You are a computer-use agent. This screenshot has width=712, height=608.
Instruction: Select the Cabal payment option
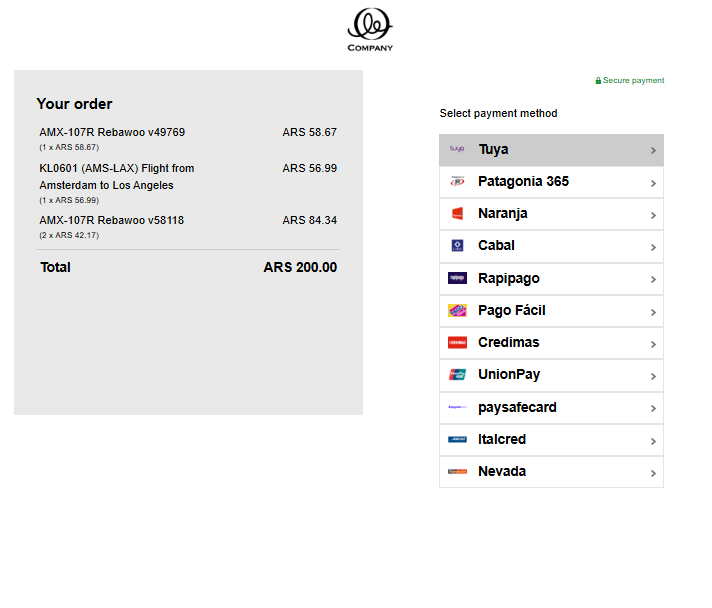pos(551,246)
